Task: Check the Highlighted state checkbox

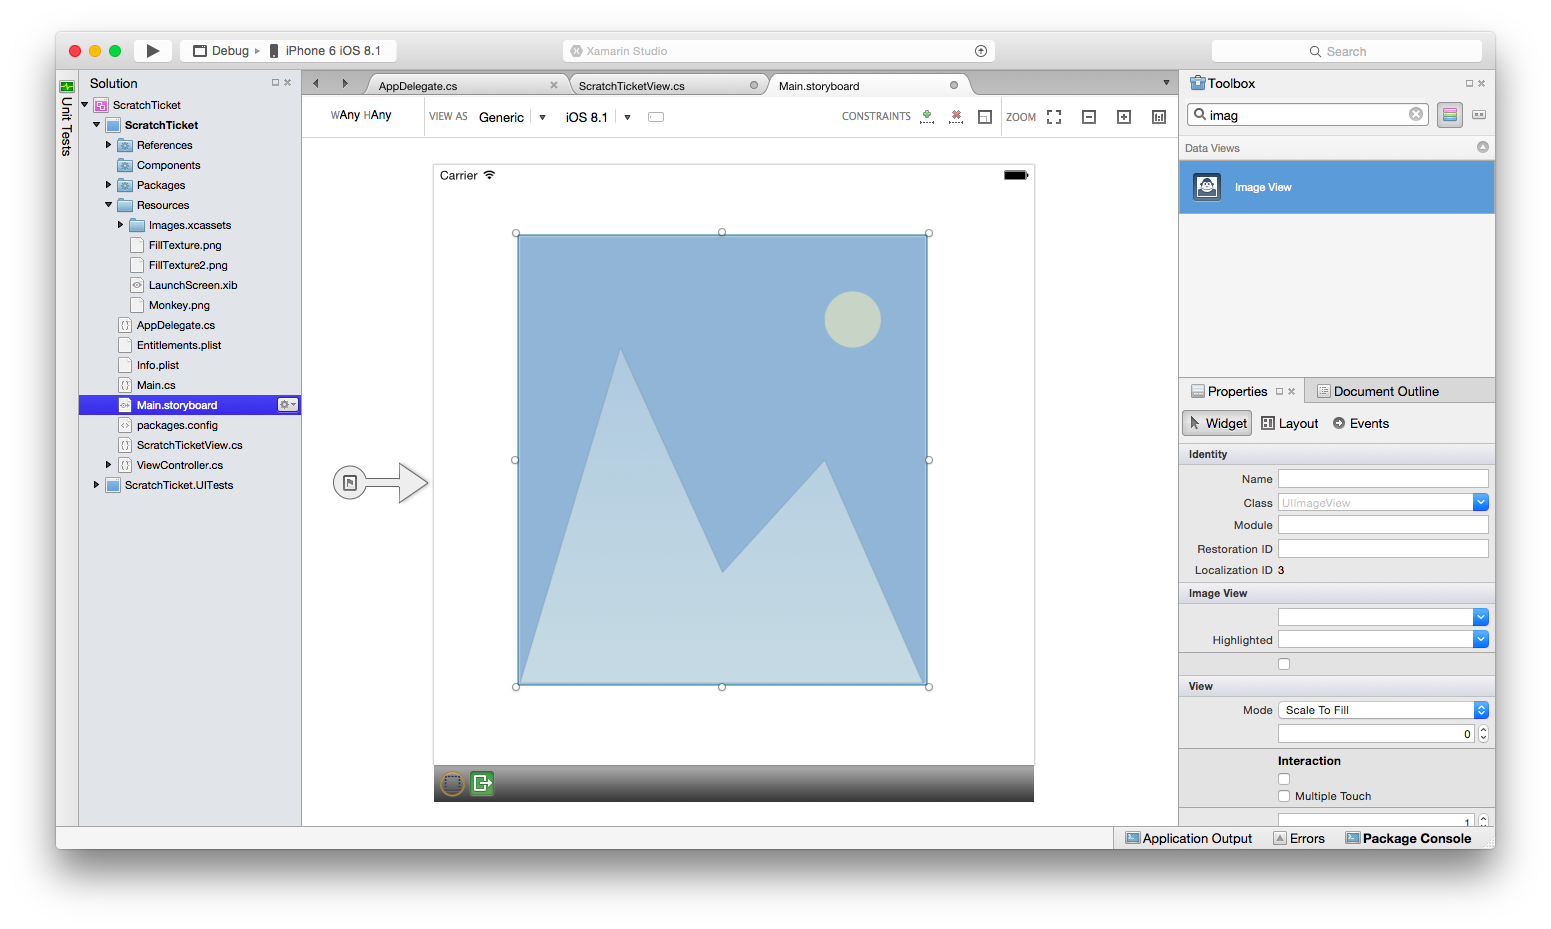Action: click(x=1284, y=663)
